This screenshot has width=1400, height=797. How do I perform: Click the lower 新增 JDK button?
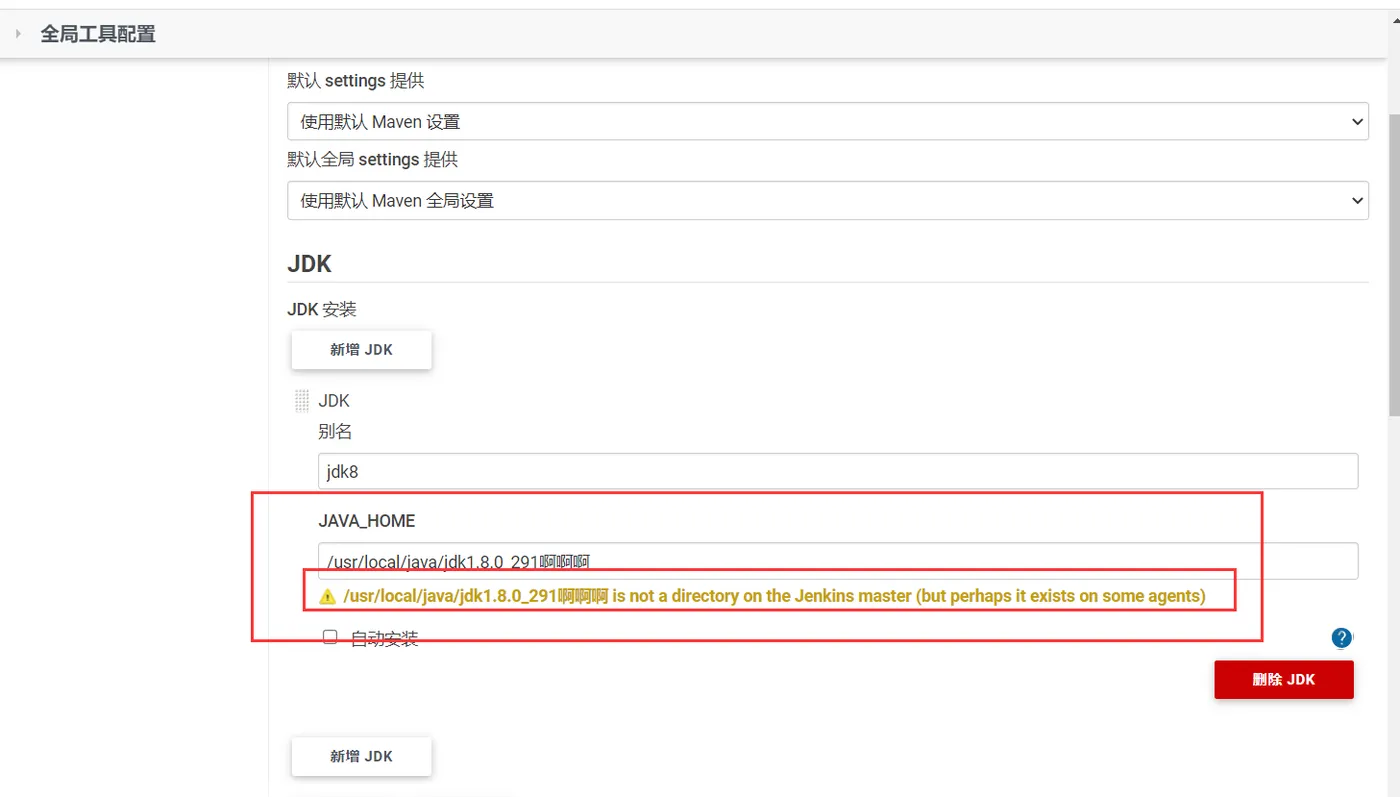coord(362,757)
